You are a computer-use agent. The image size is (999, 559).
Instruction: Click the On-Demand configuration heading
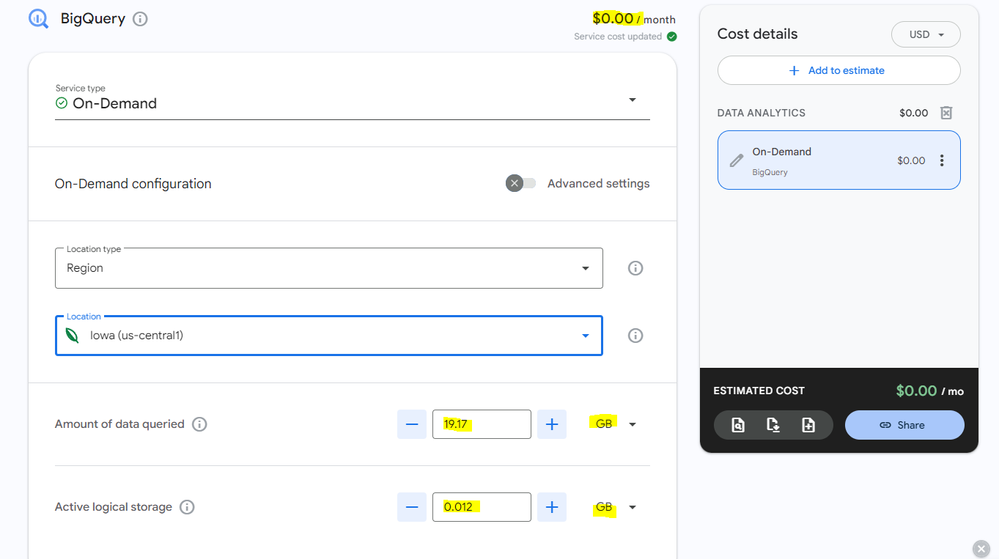tap(133, 184)
